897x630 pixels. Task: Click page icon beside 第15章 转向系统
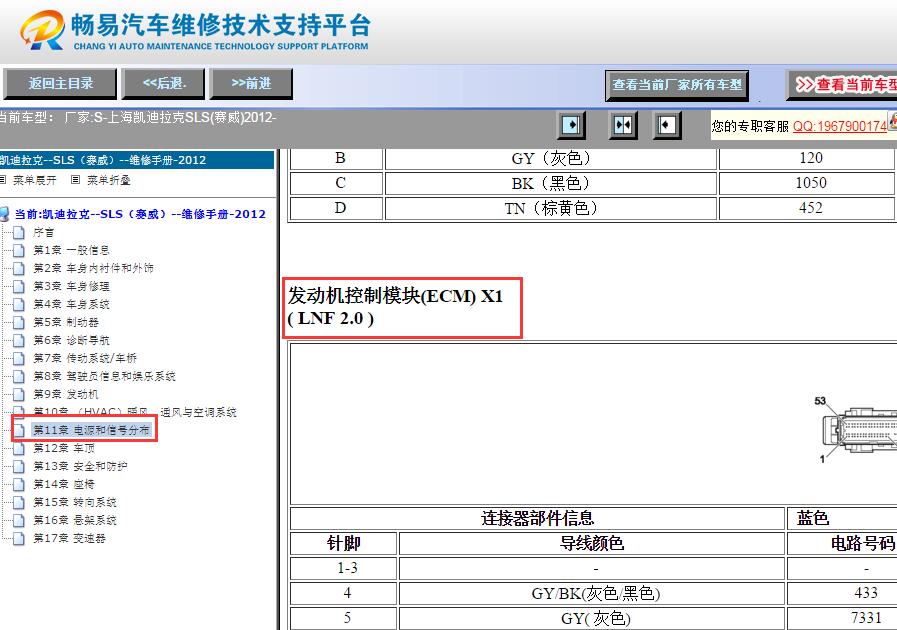[19, 502]
